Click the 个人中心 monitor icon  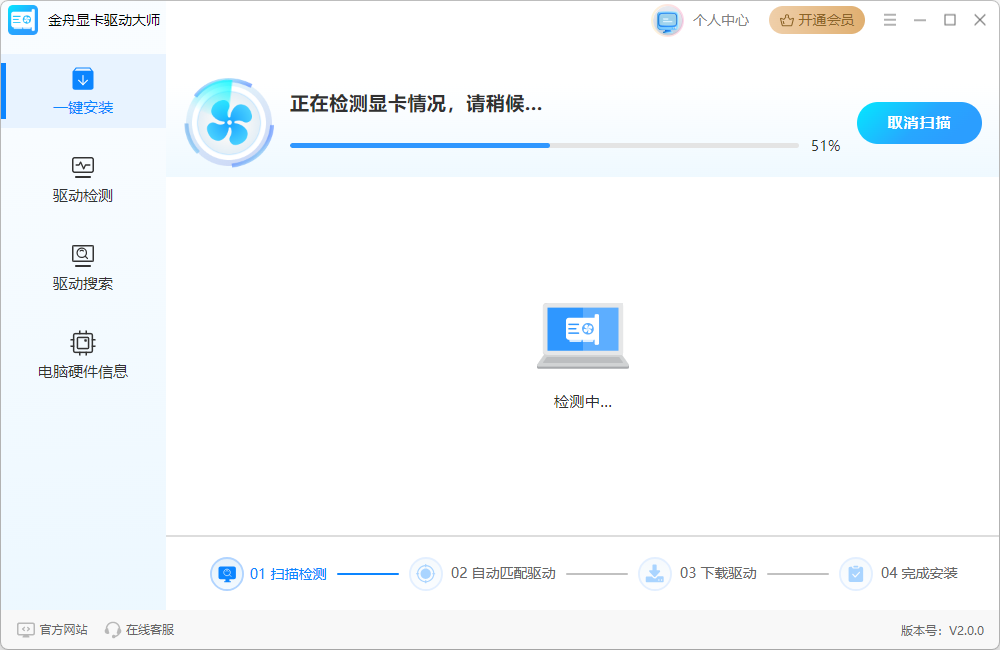tap(666, 19)
